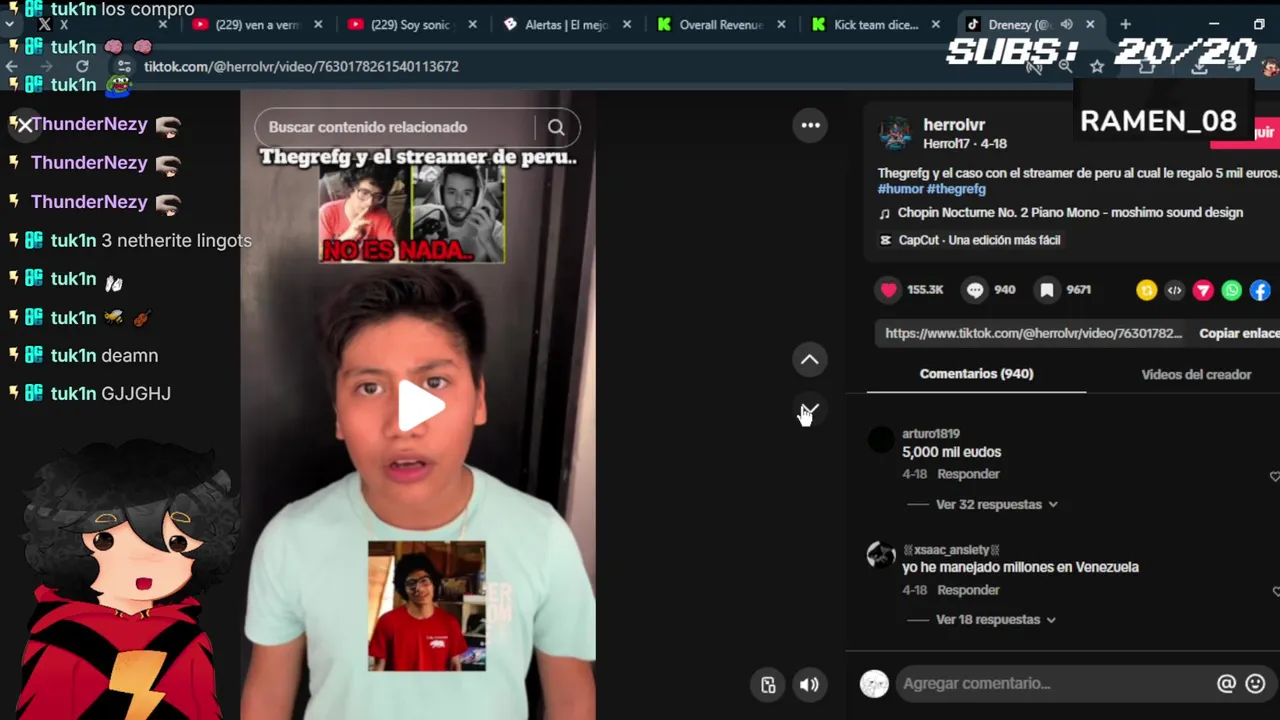Image resolution: width=1280 pixels, height=720 pixels.
Task: Mute the Drenezy tab audio icon
Action: [x=1066, y=25]
